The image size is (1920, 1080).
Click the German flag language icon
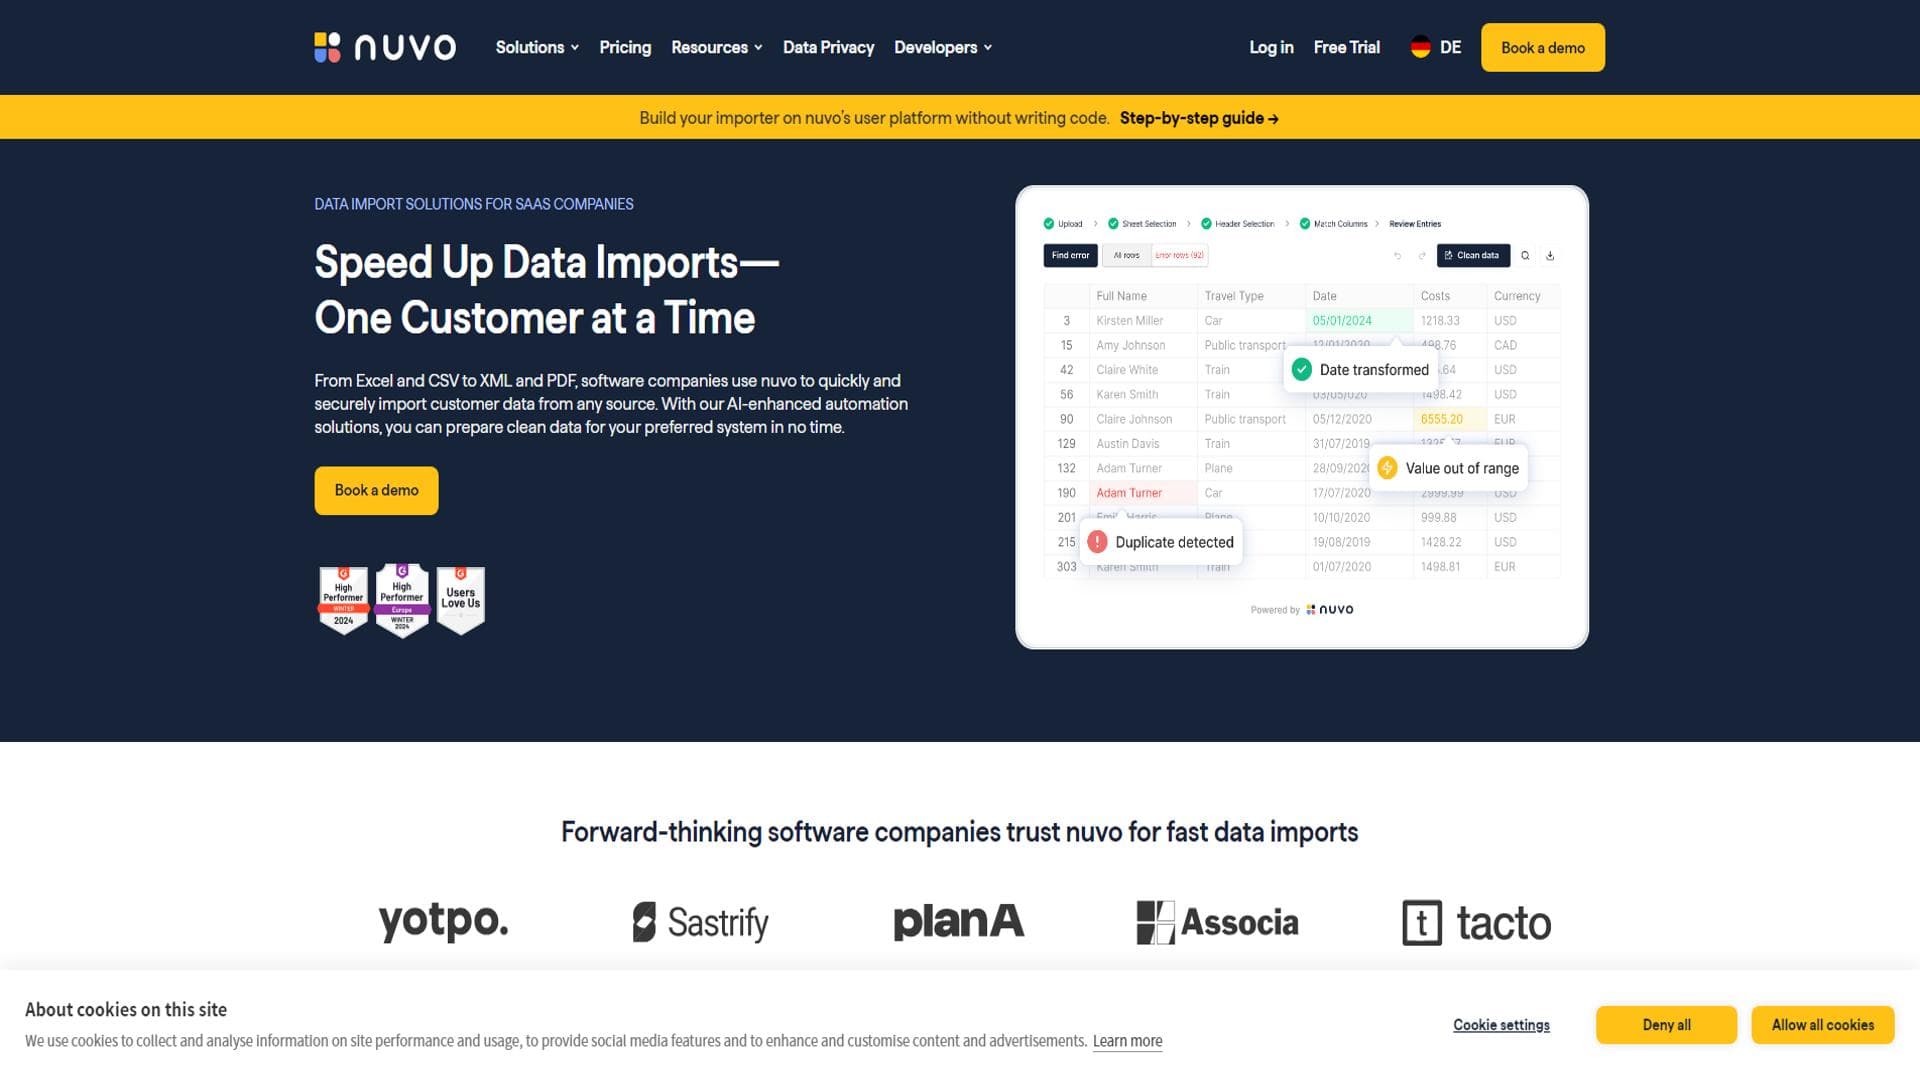1420,47
